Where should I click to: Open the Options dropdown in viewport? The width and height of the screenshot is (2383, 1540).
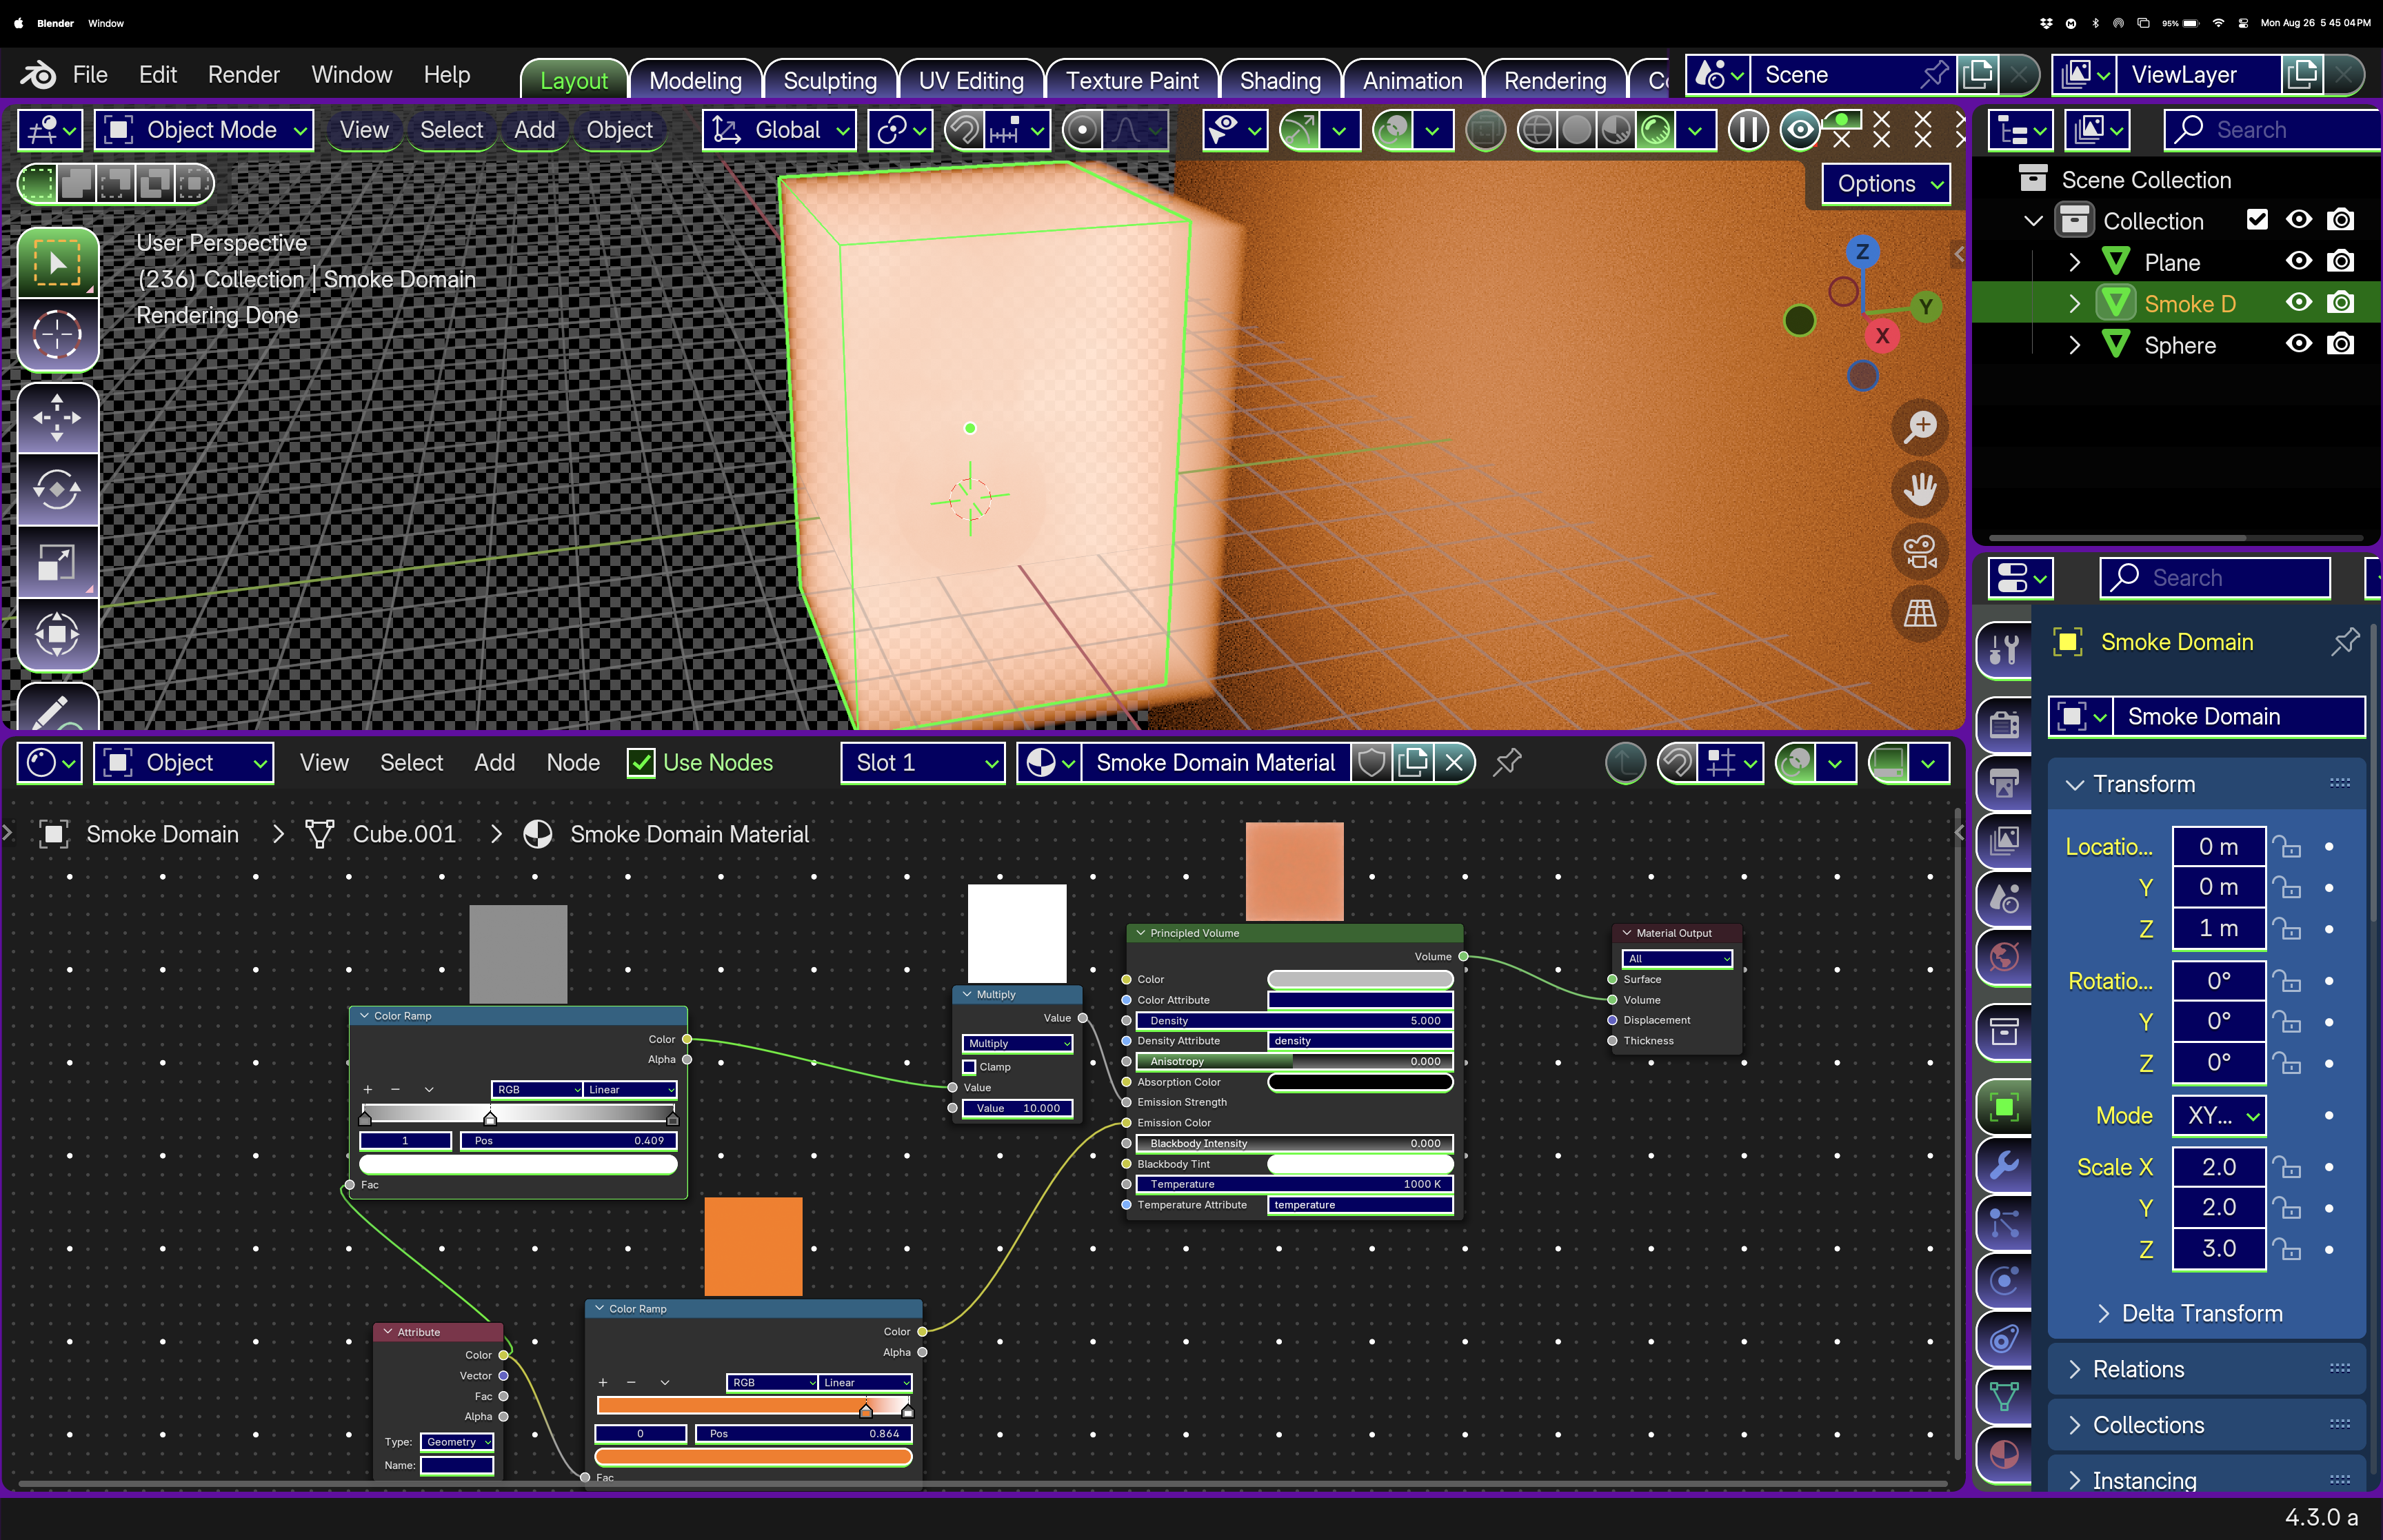click(x=1886, y=184)
